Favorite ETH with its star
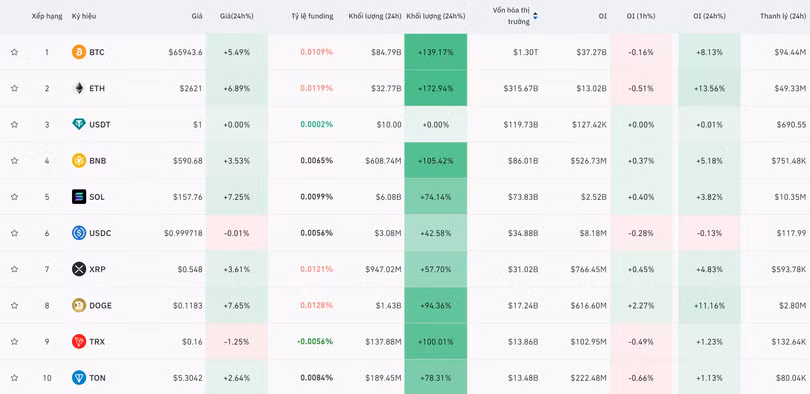Screen dimensions: 810x394 [14, 88]
